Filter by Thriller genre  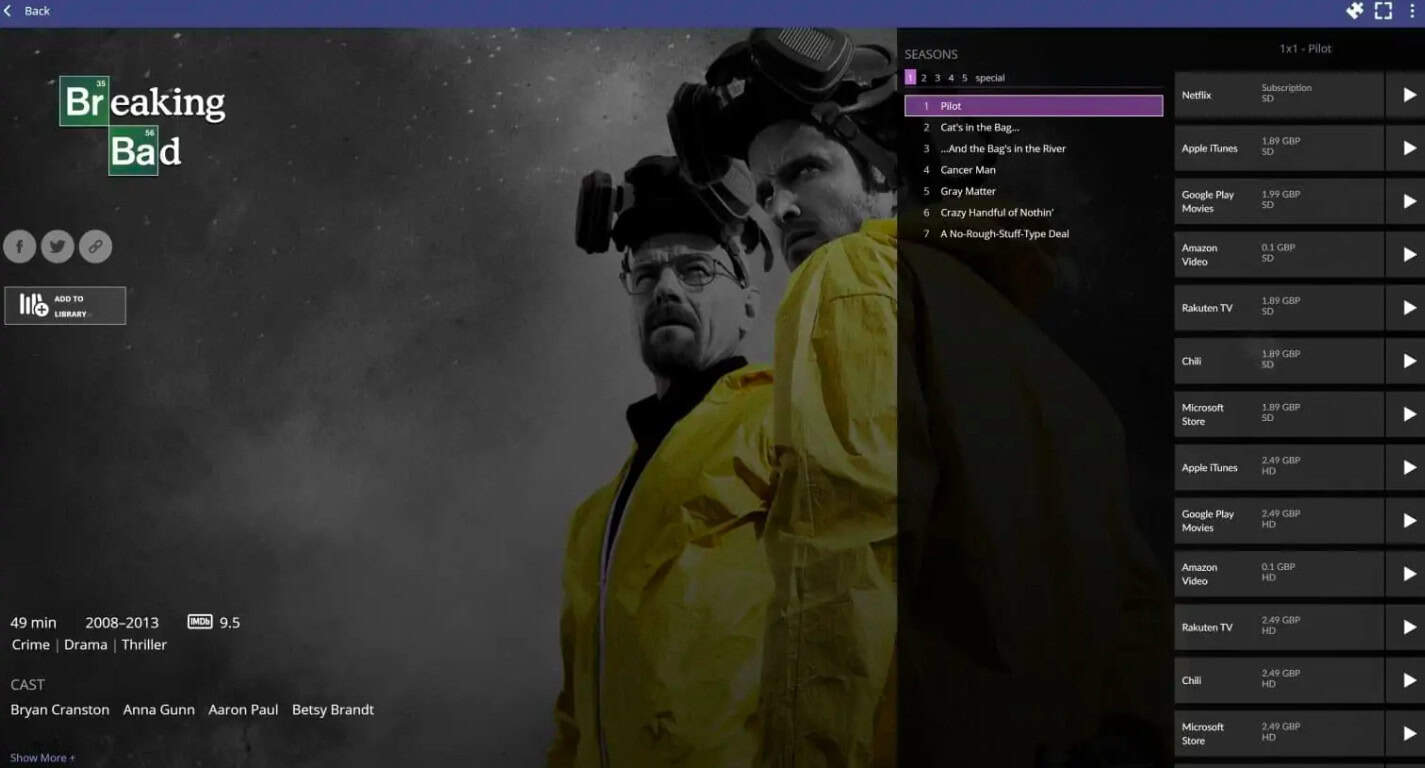(144, 645)
